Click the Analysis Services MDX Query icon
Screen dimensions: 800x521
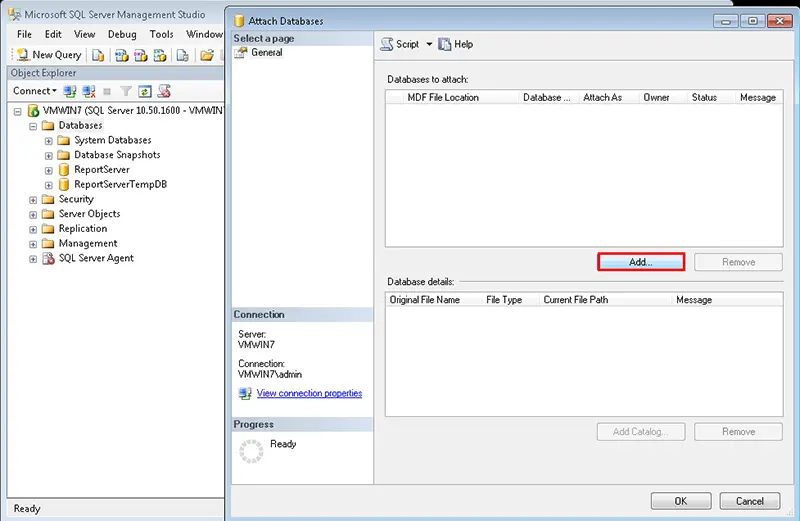click(x=121, y=55)
